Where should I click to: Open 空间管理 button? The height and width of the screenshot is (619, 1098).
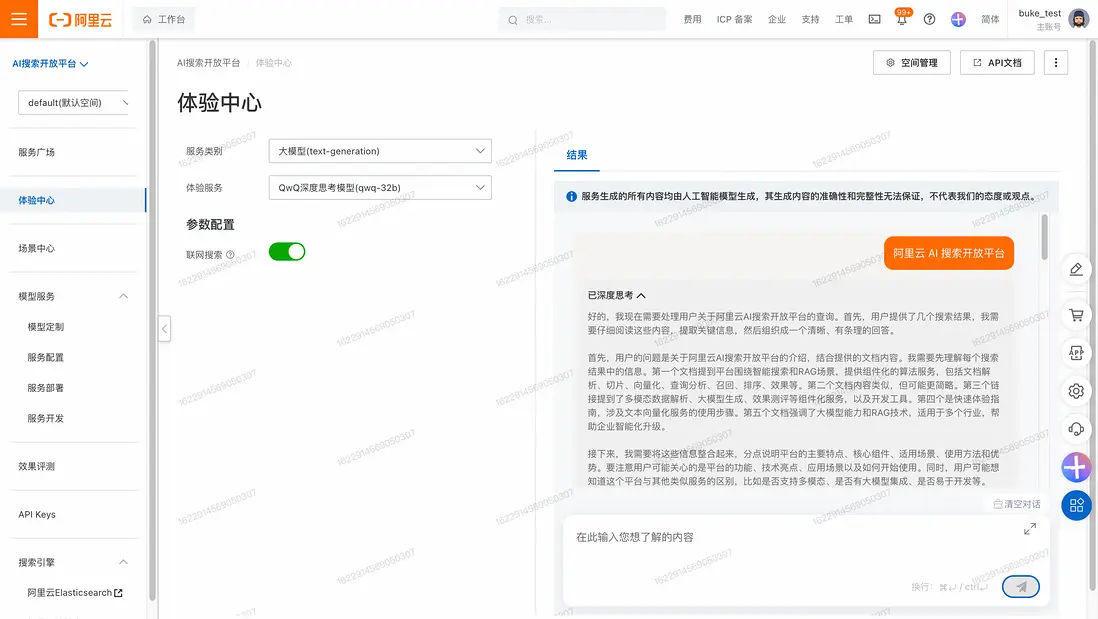912,62
